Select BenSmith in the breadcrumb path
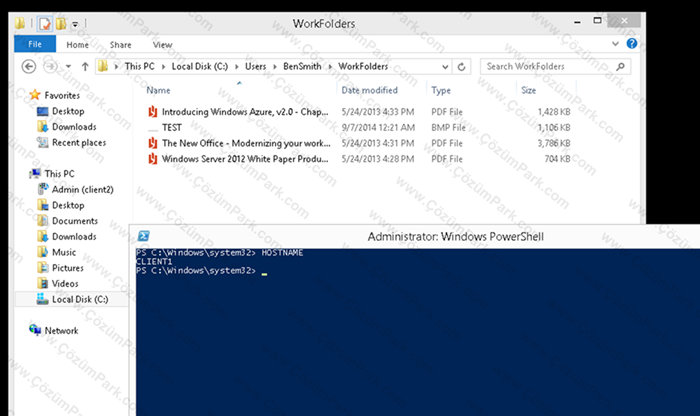 click(302, 67)
